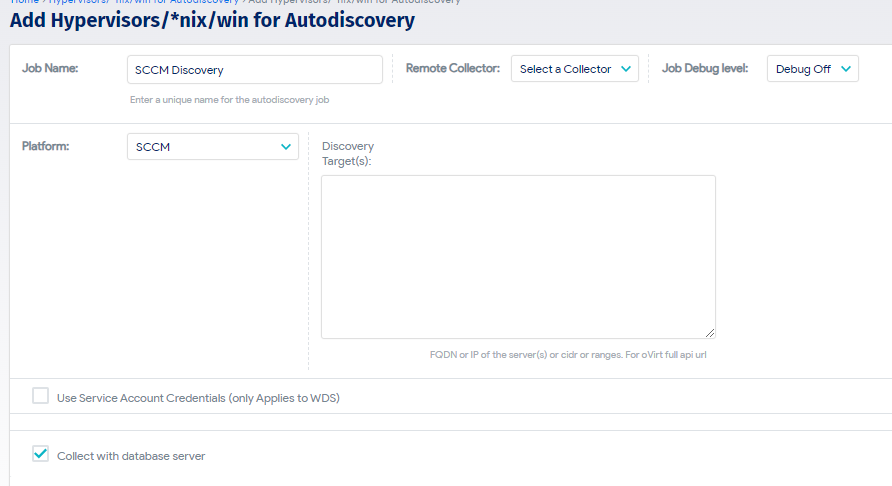Click the Hypervisors/*nix/win for Autodiscovery breadcrumb link
Viewport: 892px width, 486px height.
point(143,2)
